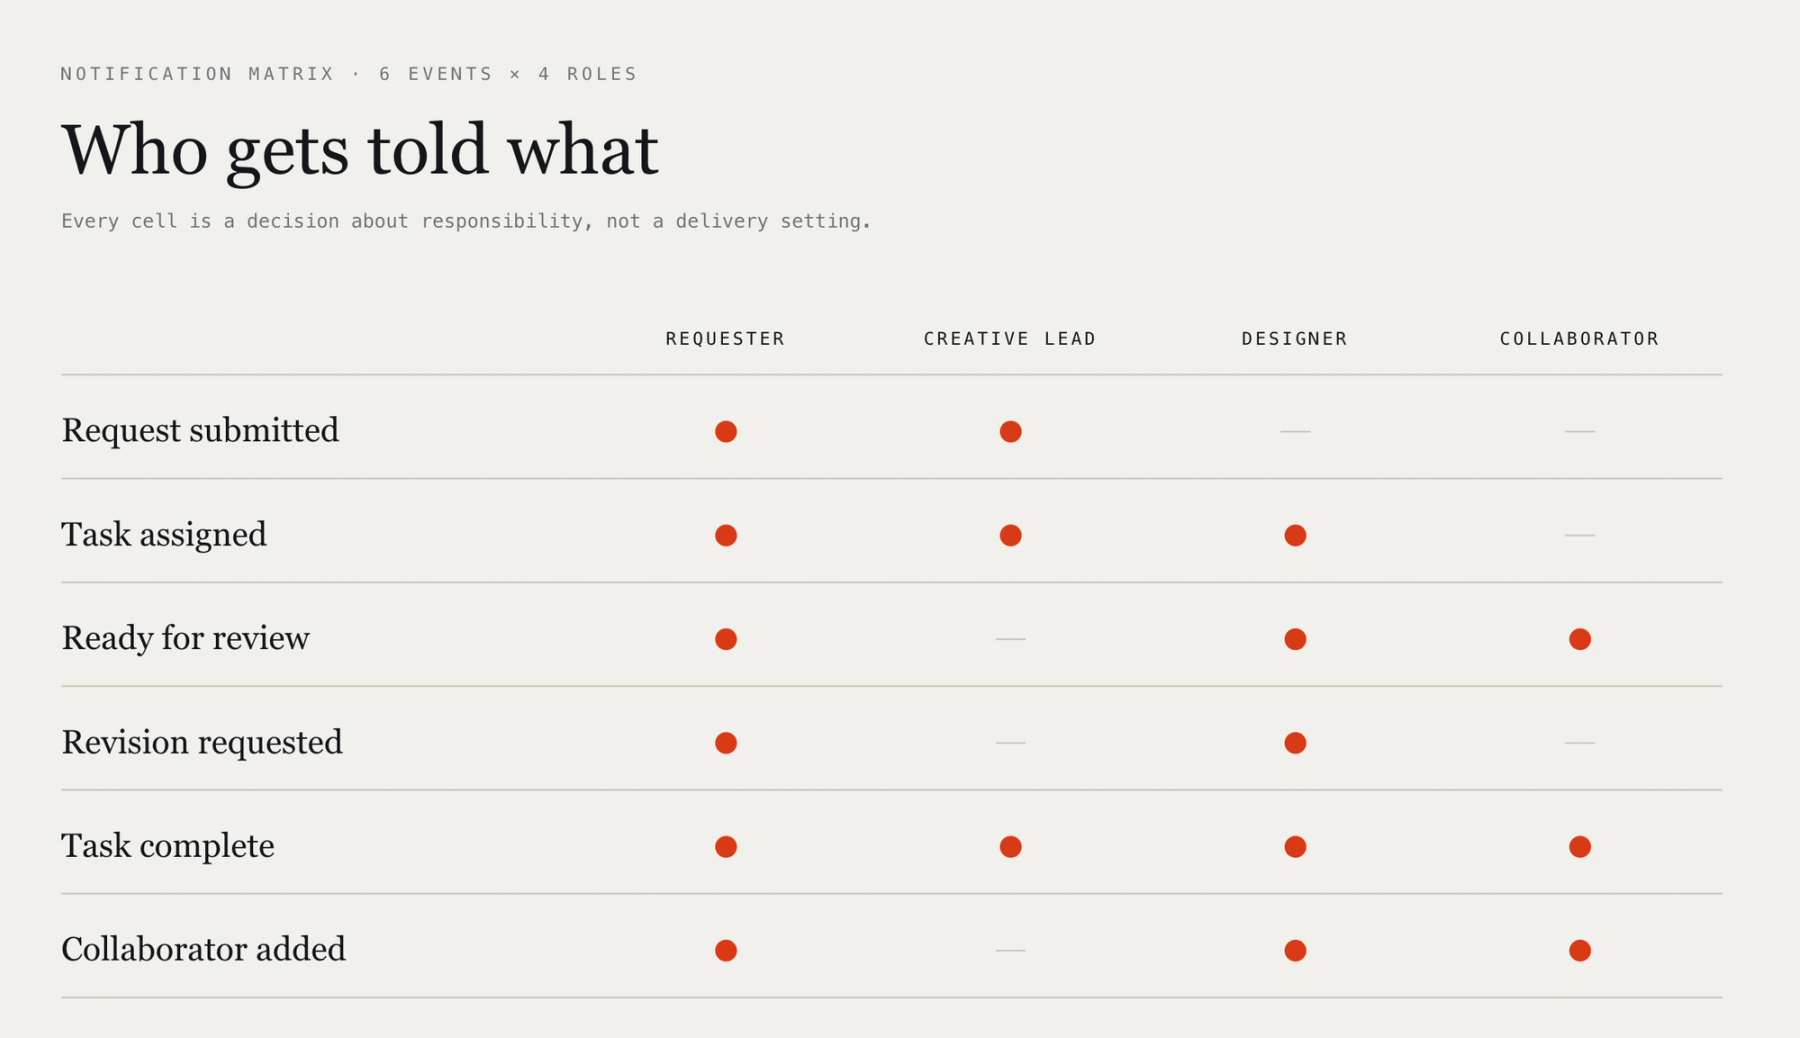Enable Request submitted notification for Collaborator

[1579, 431]
